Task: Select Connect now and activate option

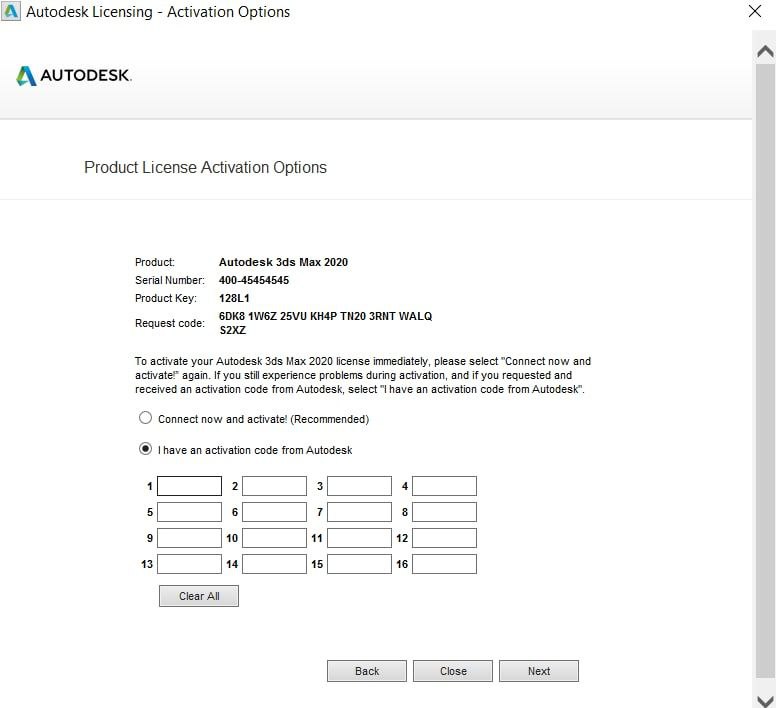Action: [145, 418]
